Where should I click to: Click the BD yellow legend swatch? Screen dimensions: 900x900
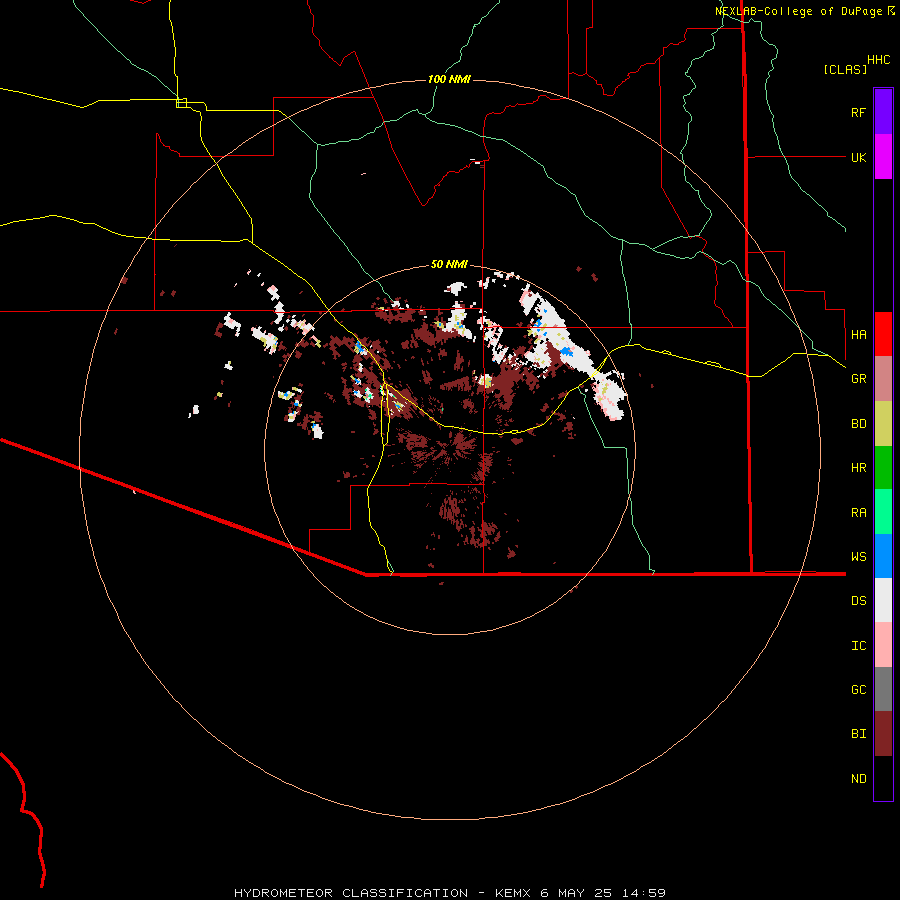[x=883, y=424]
